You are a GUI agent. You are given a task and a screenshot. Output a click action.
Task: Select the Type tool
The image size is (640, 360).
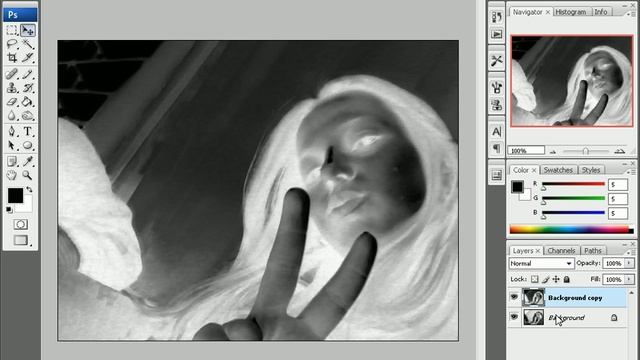(28, 131)
